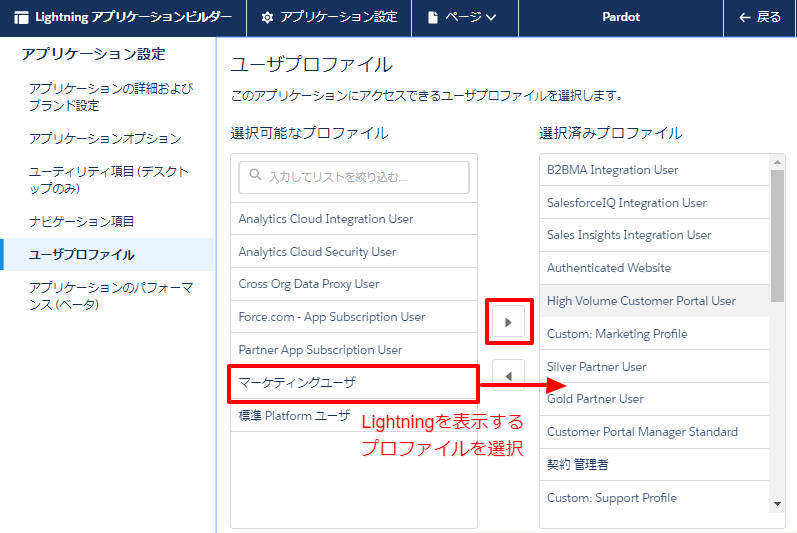The height and width of the screenshot is (533, 797).
Task: Click the scrollbar down arrow in selected list
Action: 777,504
